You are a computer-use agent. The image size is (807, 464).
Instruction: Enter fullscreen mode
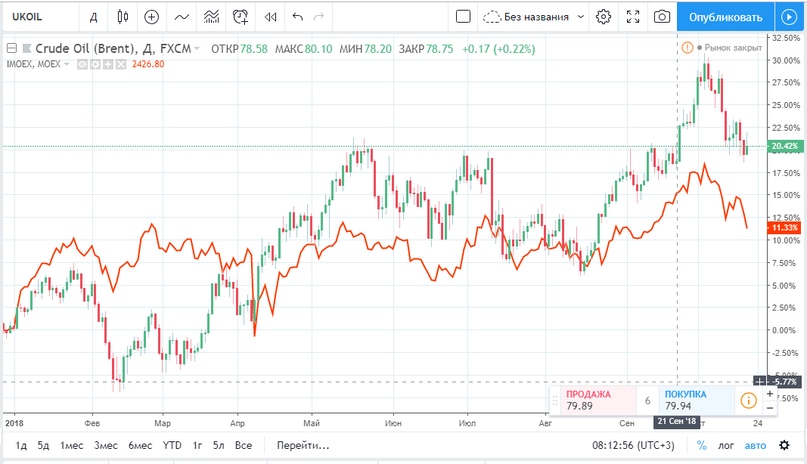pyautogui.click(x=632, y=17)
